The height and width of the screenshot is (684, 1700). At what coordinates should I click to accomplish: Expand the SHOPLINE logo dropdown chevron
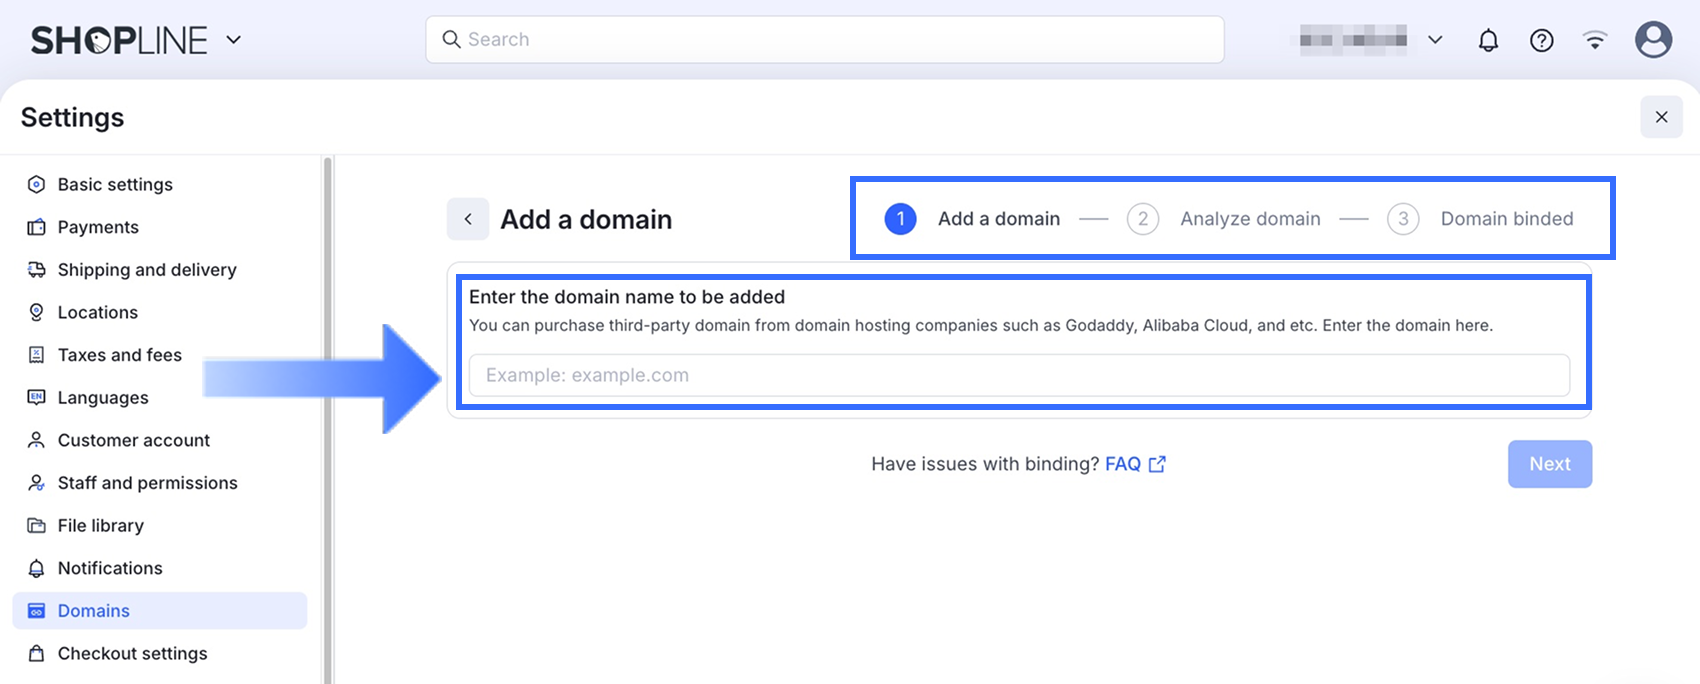(234, 40)
